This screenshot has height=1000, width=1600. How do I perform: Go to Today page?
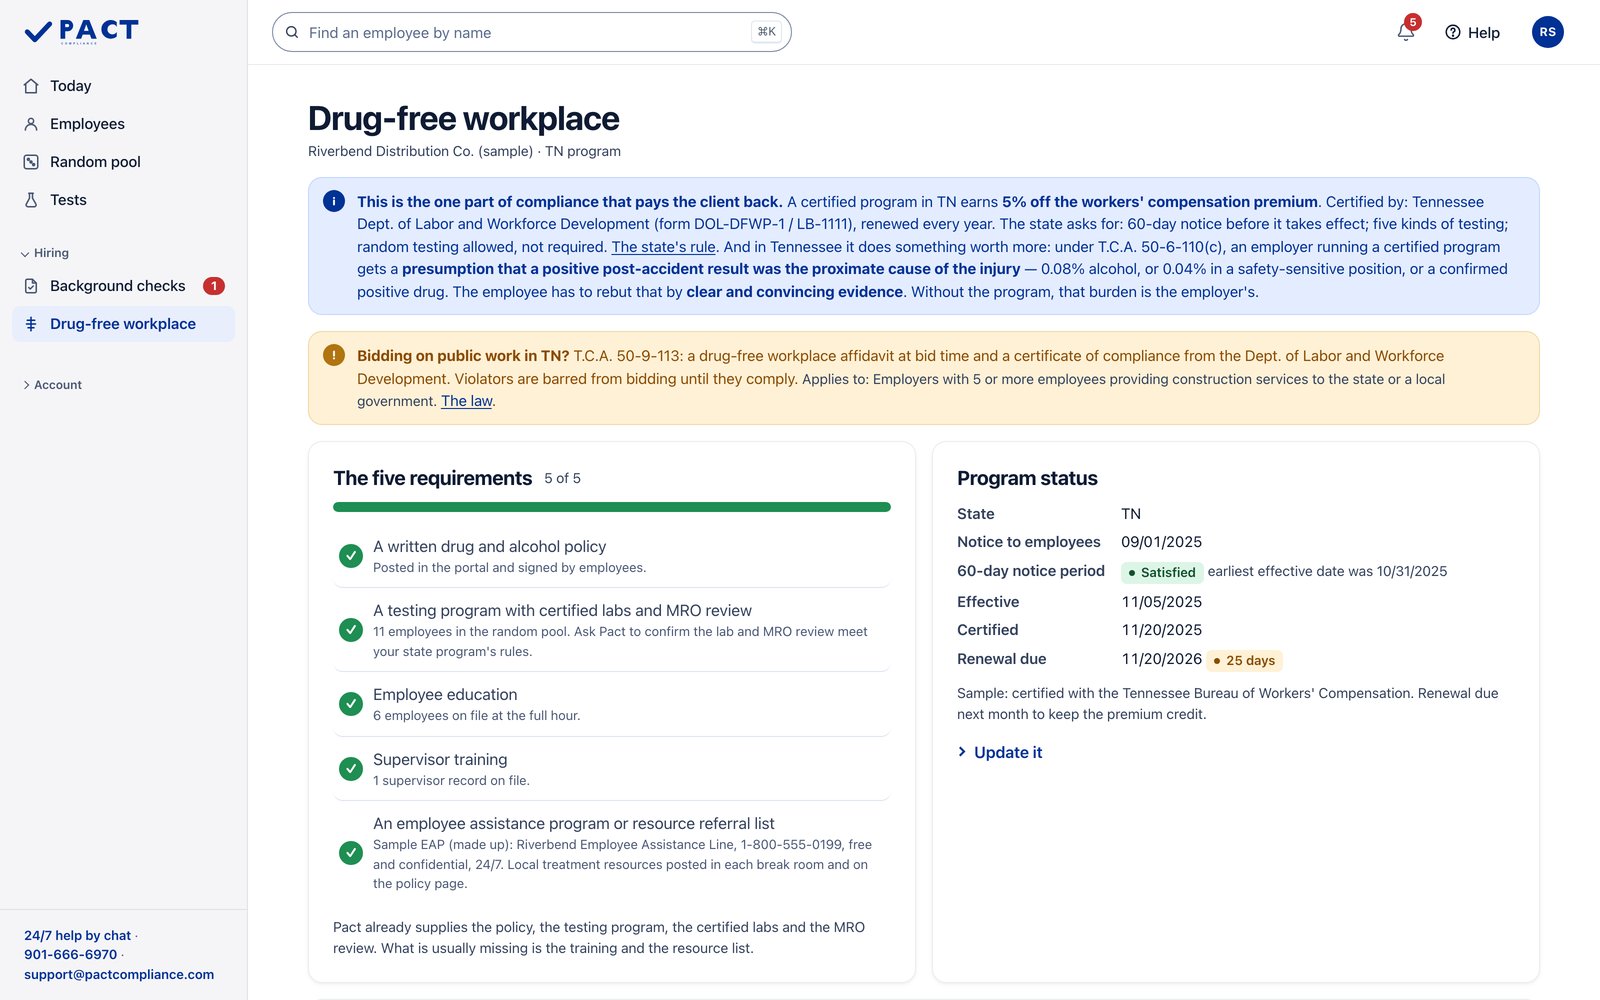[123, 86]
